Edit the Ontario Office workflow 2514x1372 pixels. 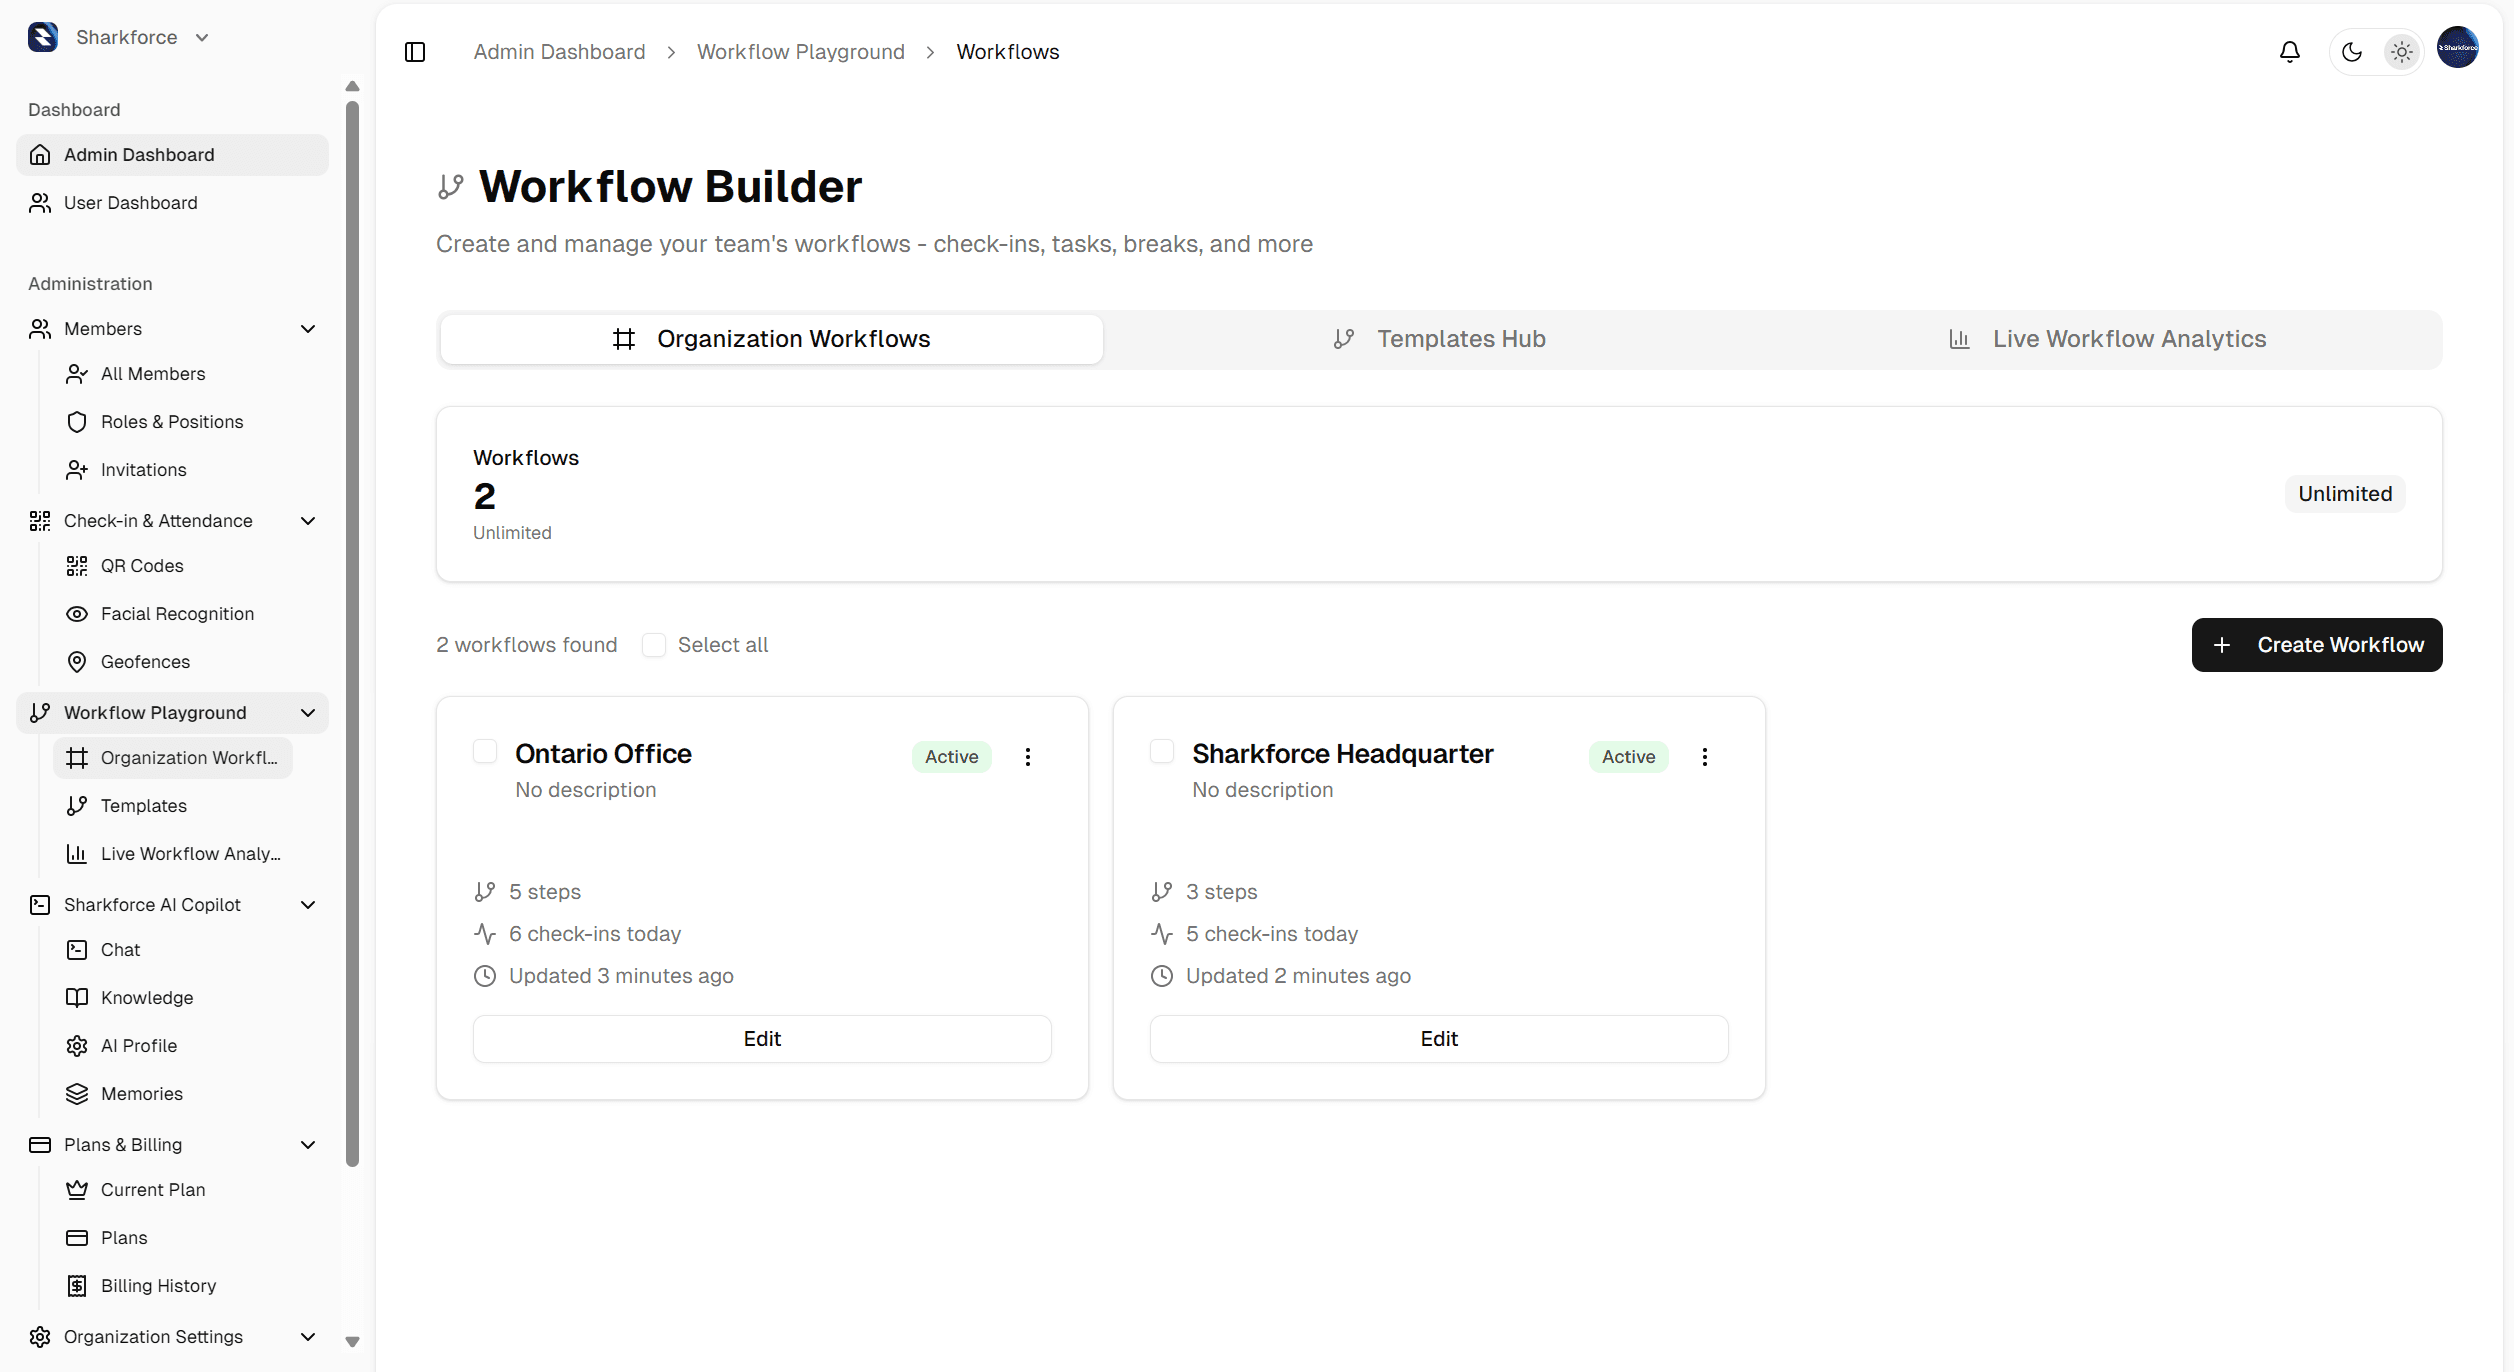[x=762, y=1039]
